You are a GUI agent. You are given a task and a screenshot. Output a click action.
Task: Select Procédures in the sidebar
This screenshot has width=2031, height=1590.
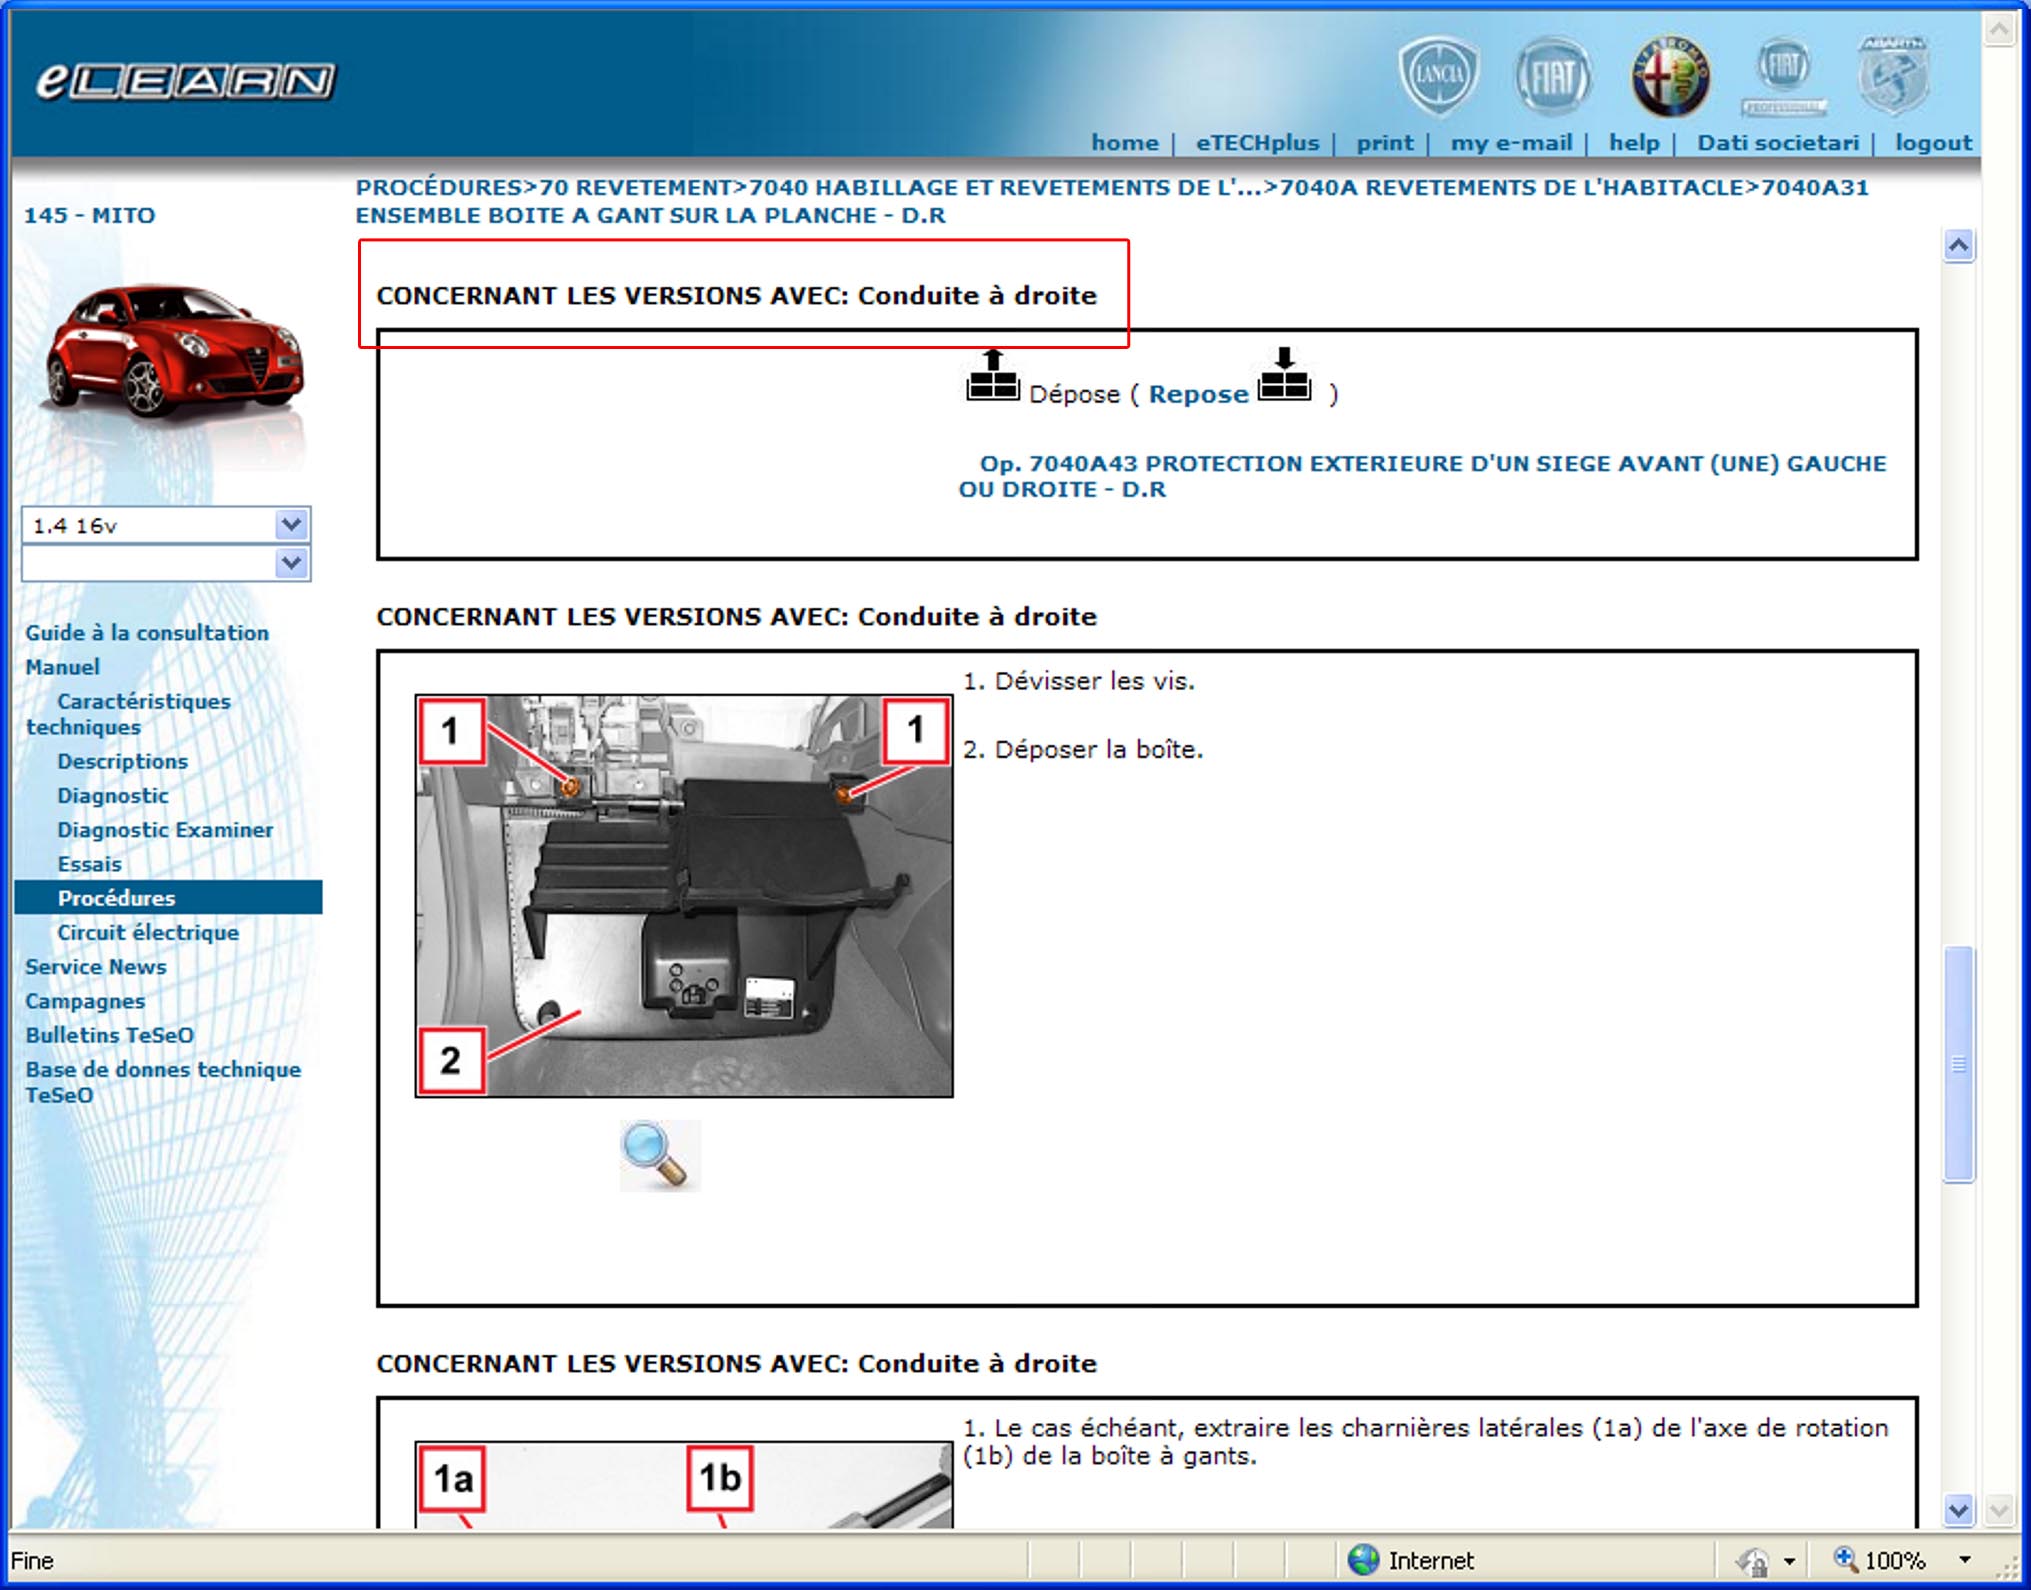(116, 897)
